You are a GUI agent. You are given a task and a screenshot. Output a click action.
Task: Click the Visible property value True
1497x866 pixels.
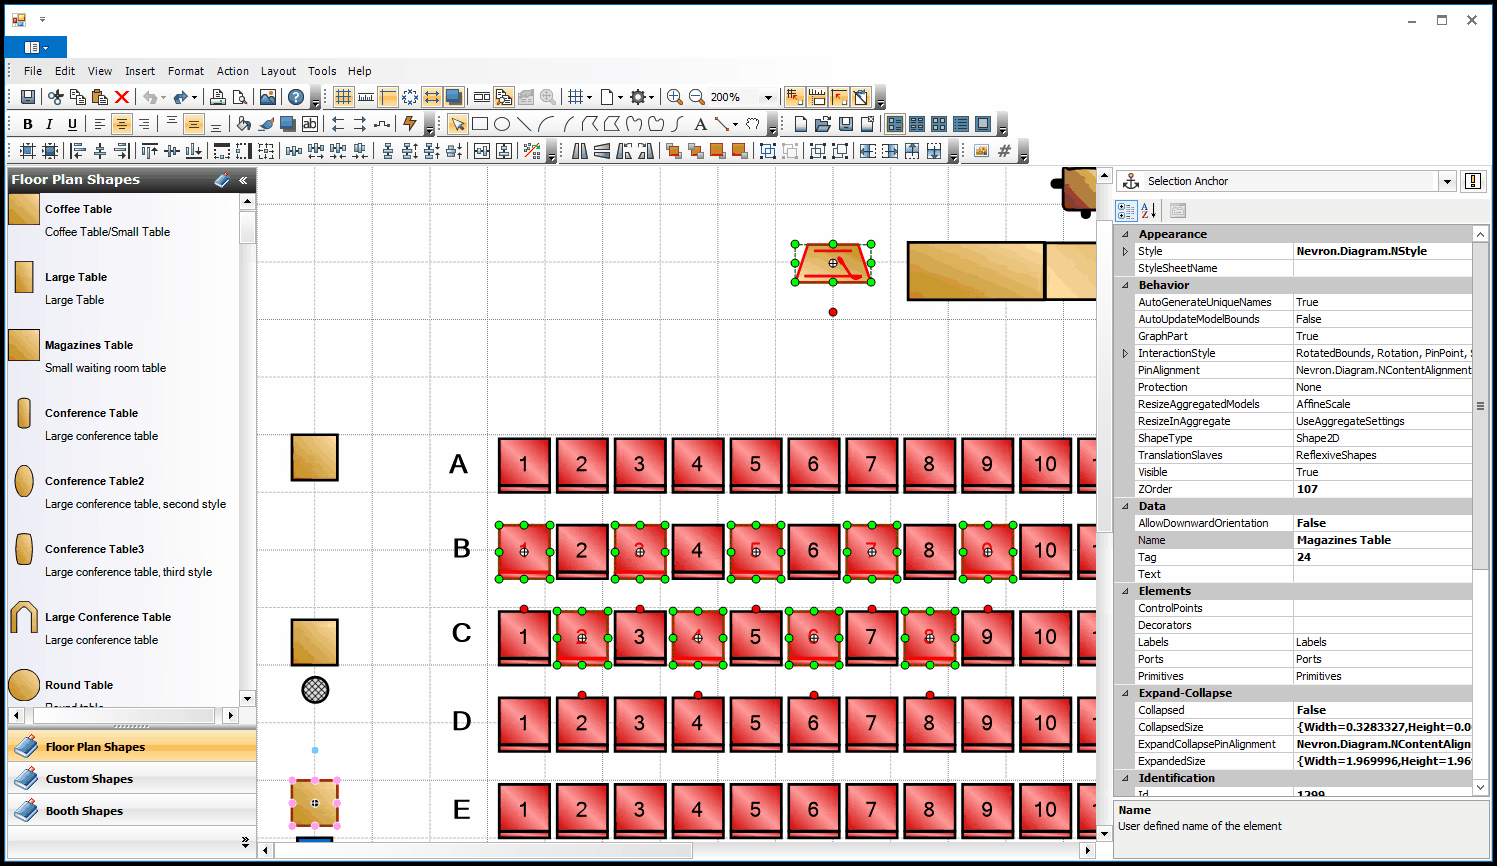click(1383, 472)
